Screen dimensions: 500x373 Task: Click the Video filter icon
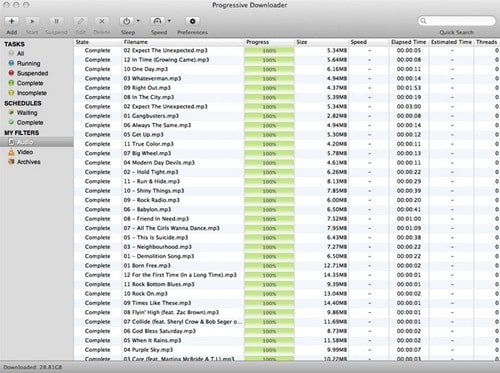(x=11, y=152)
